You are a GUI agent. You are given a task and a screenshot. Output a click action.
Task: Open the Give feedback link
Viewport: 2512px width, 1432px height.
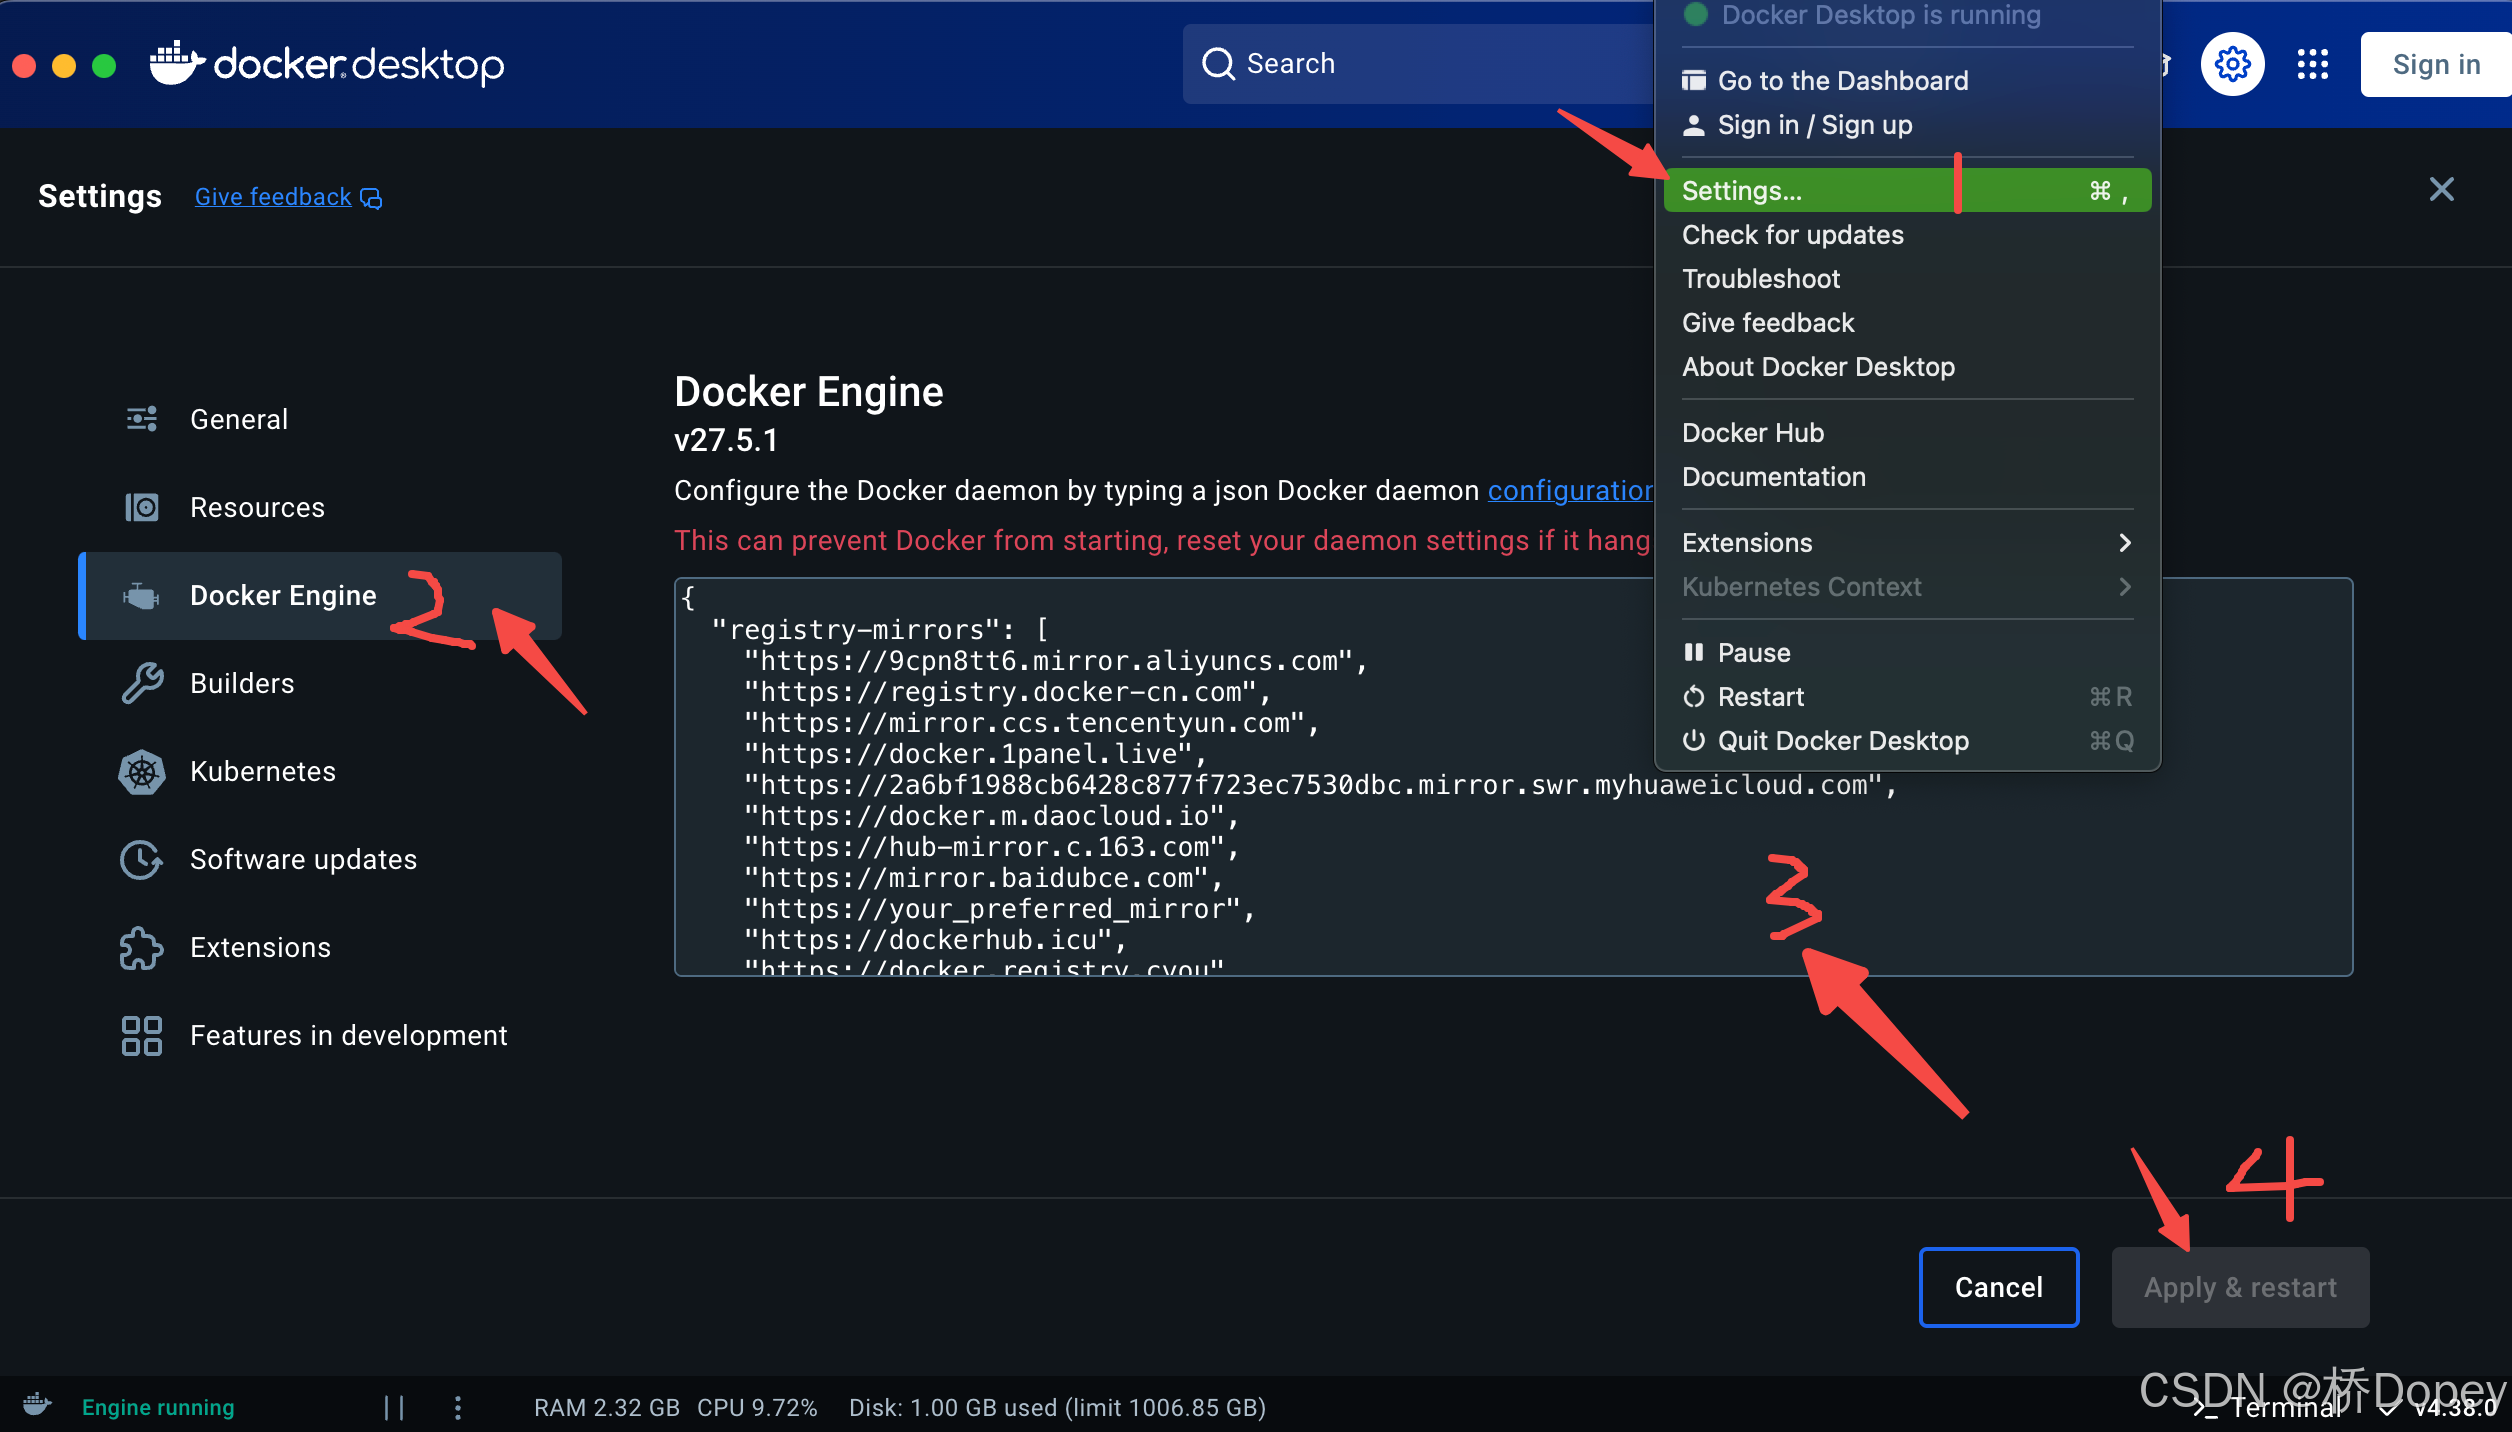coord(272,196)
